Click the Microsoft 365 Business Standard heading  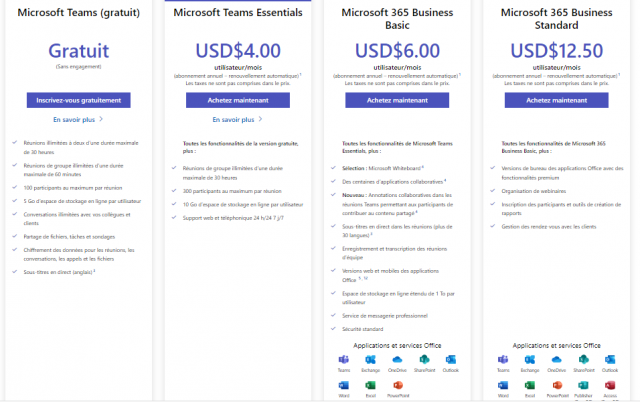(556, 19)
